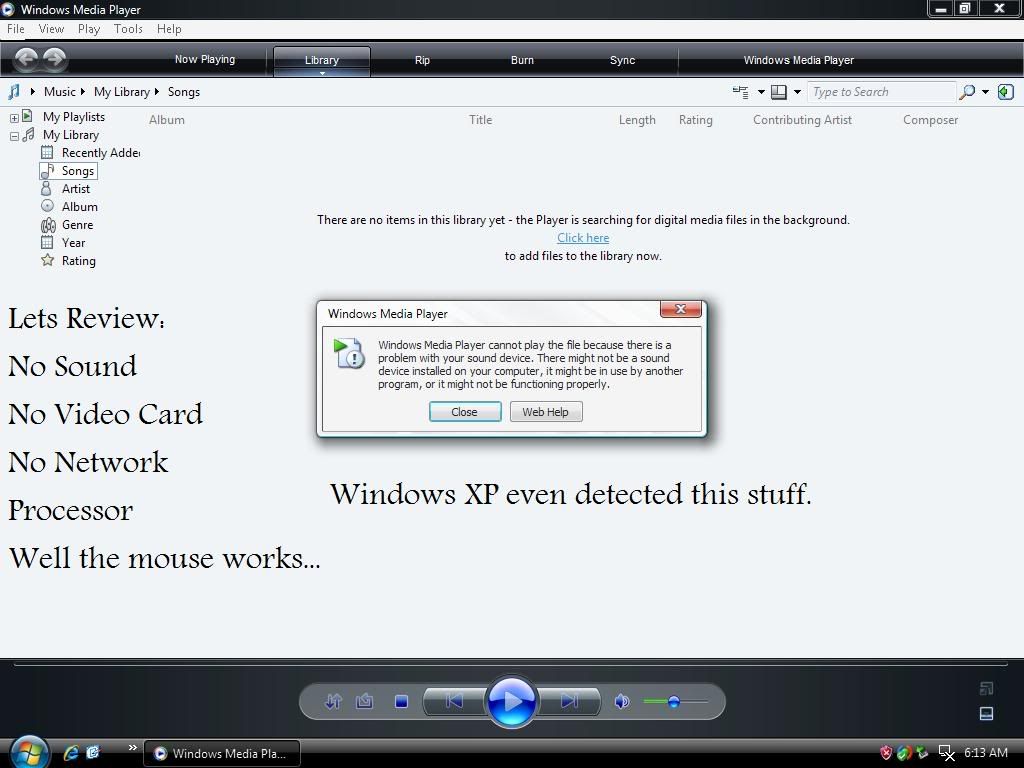Collapse the My Library tree node
The height and width of the screenshot is (768, 1024).
click(x=14, y=136)
